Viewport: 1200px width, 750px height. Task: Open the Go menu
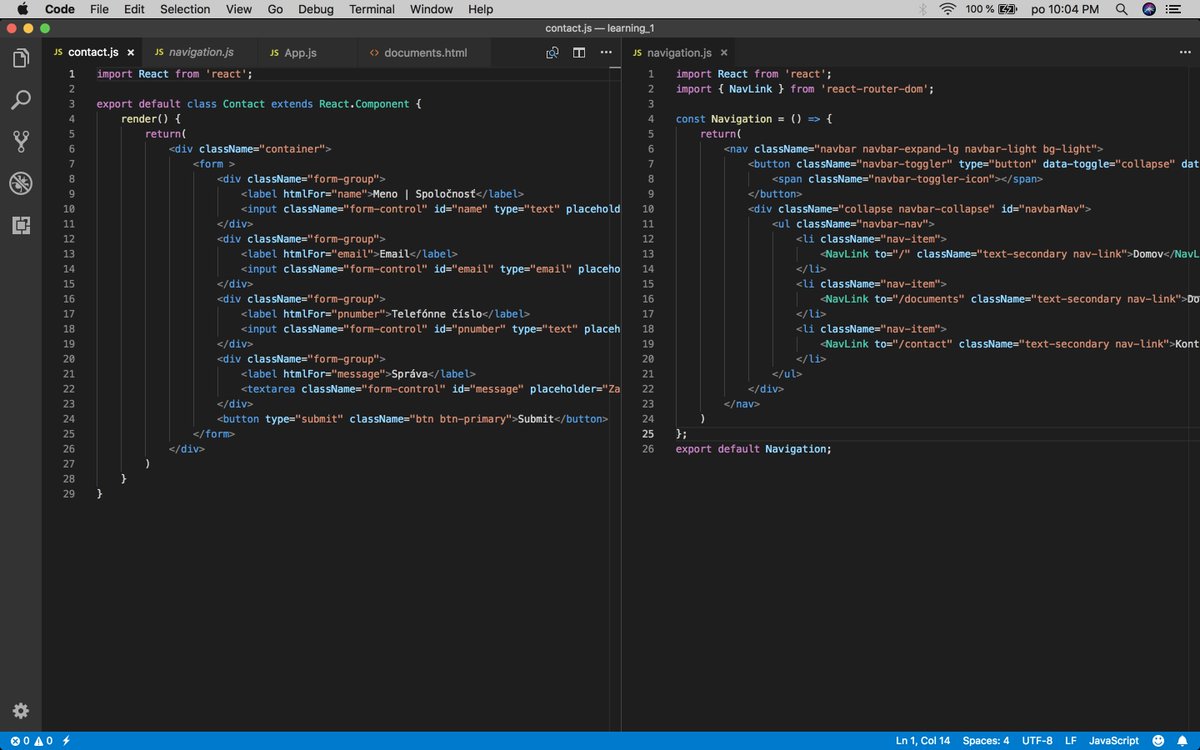click(275, 9)
